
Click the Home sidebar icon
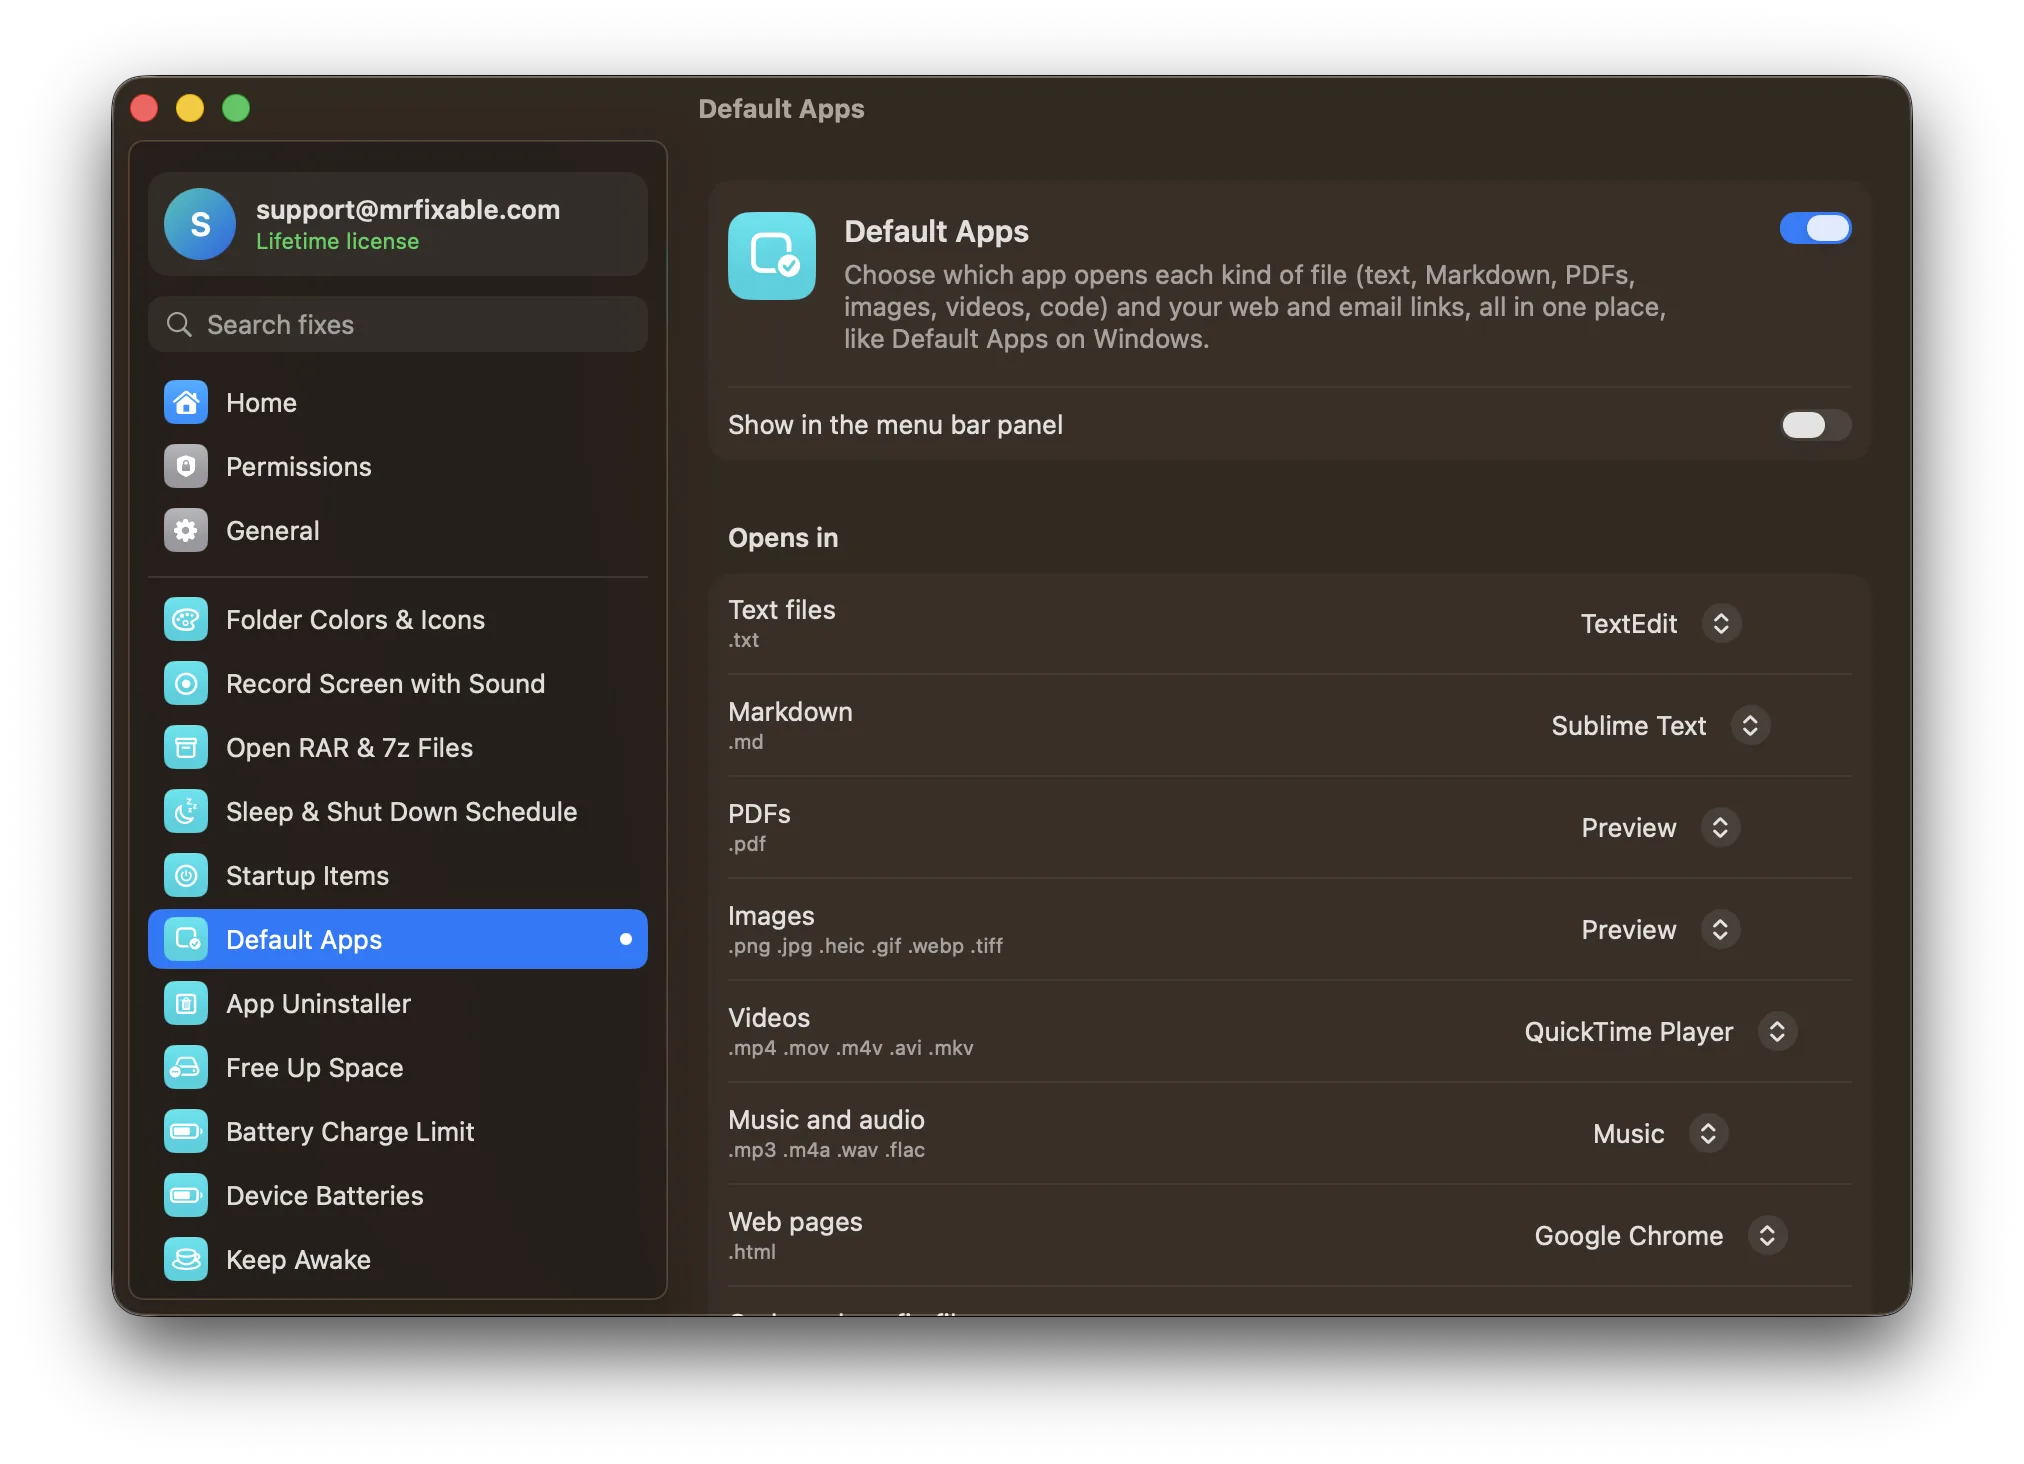click(x=186, y=402)
